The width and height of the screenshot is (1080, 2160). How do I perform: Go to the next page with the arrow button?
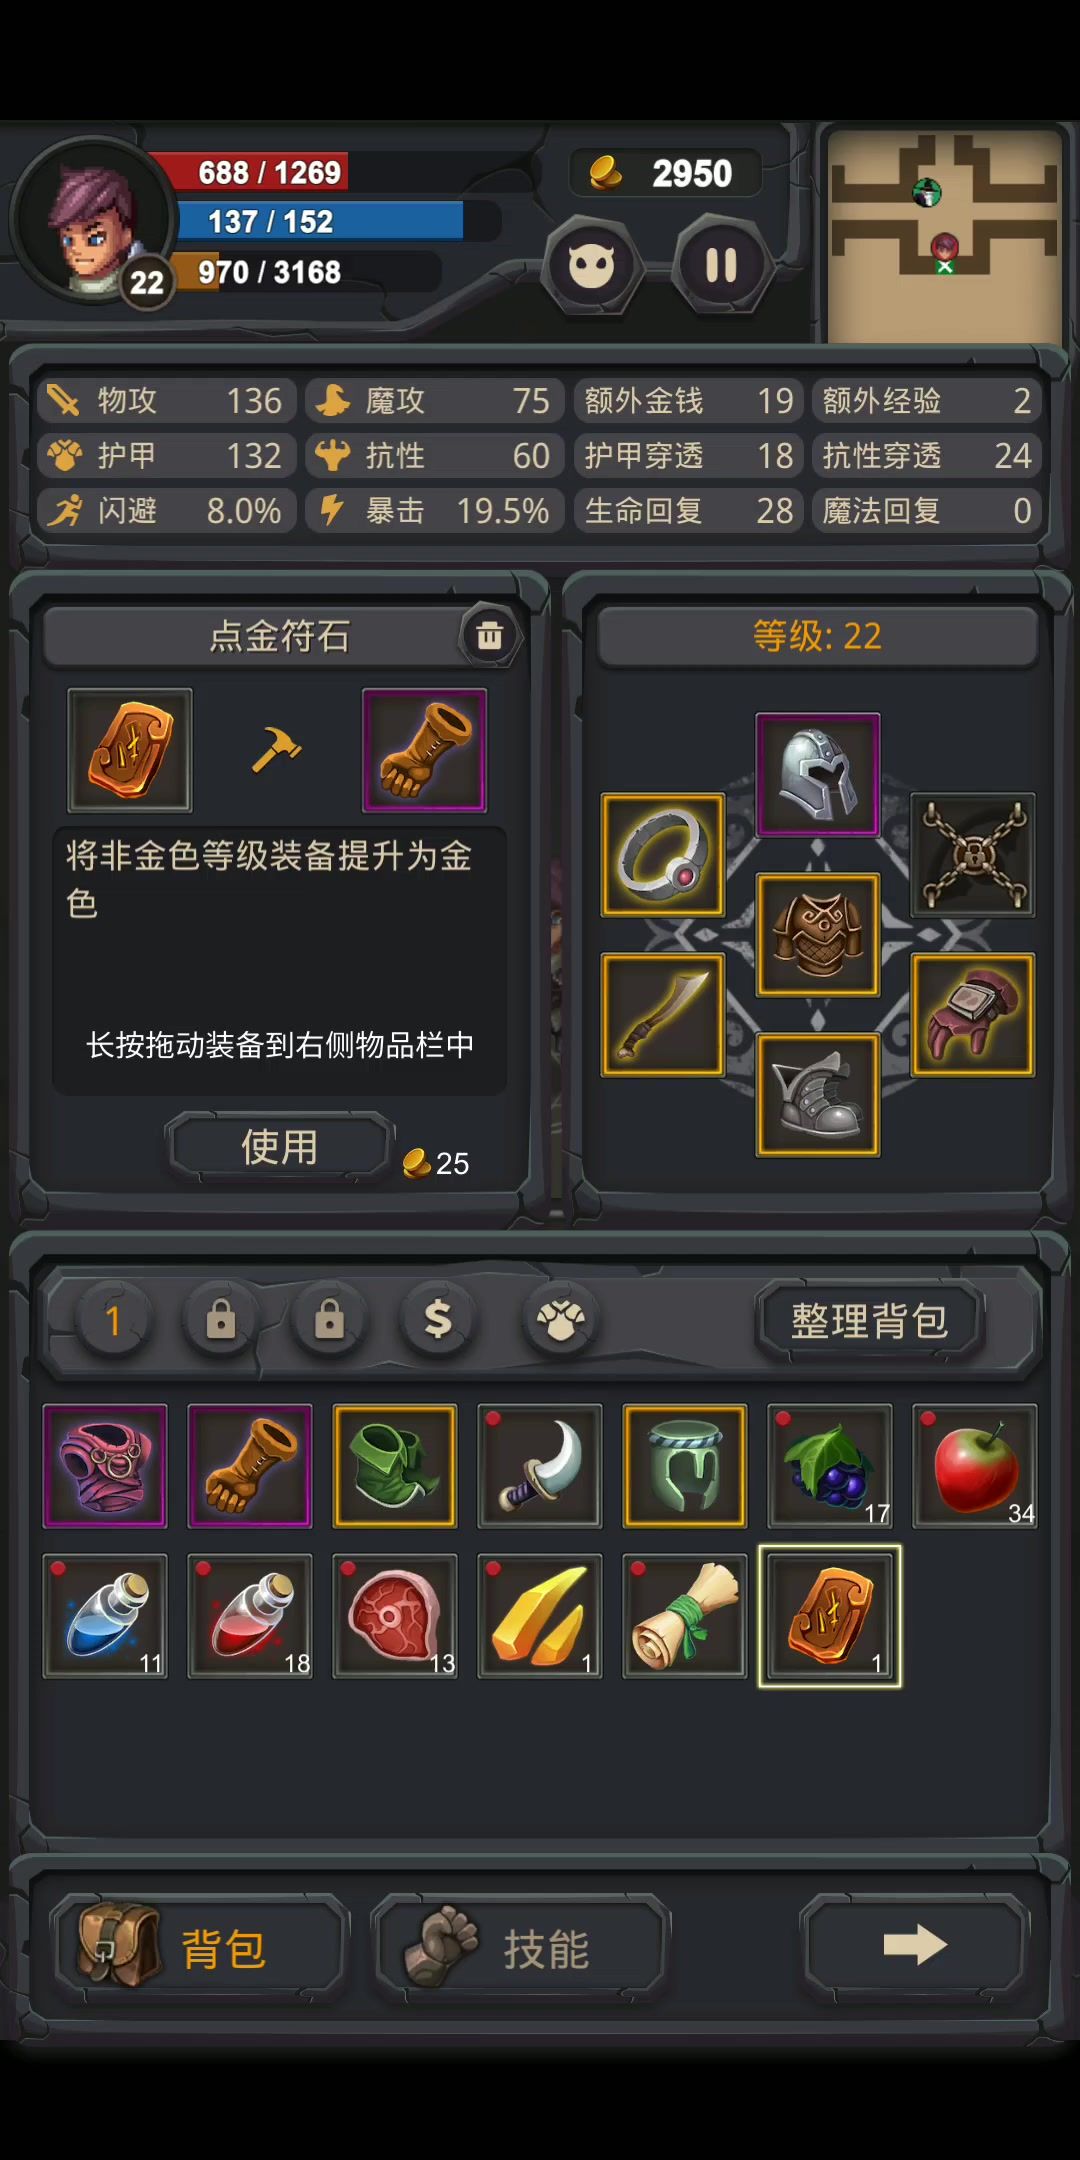pyautogui.click(x=916, y=1945)
